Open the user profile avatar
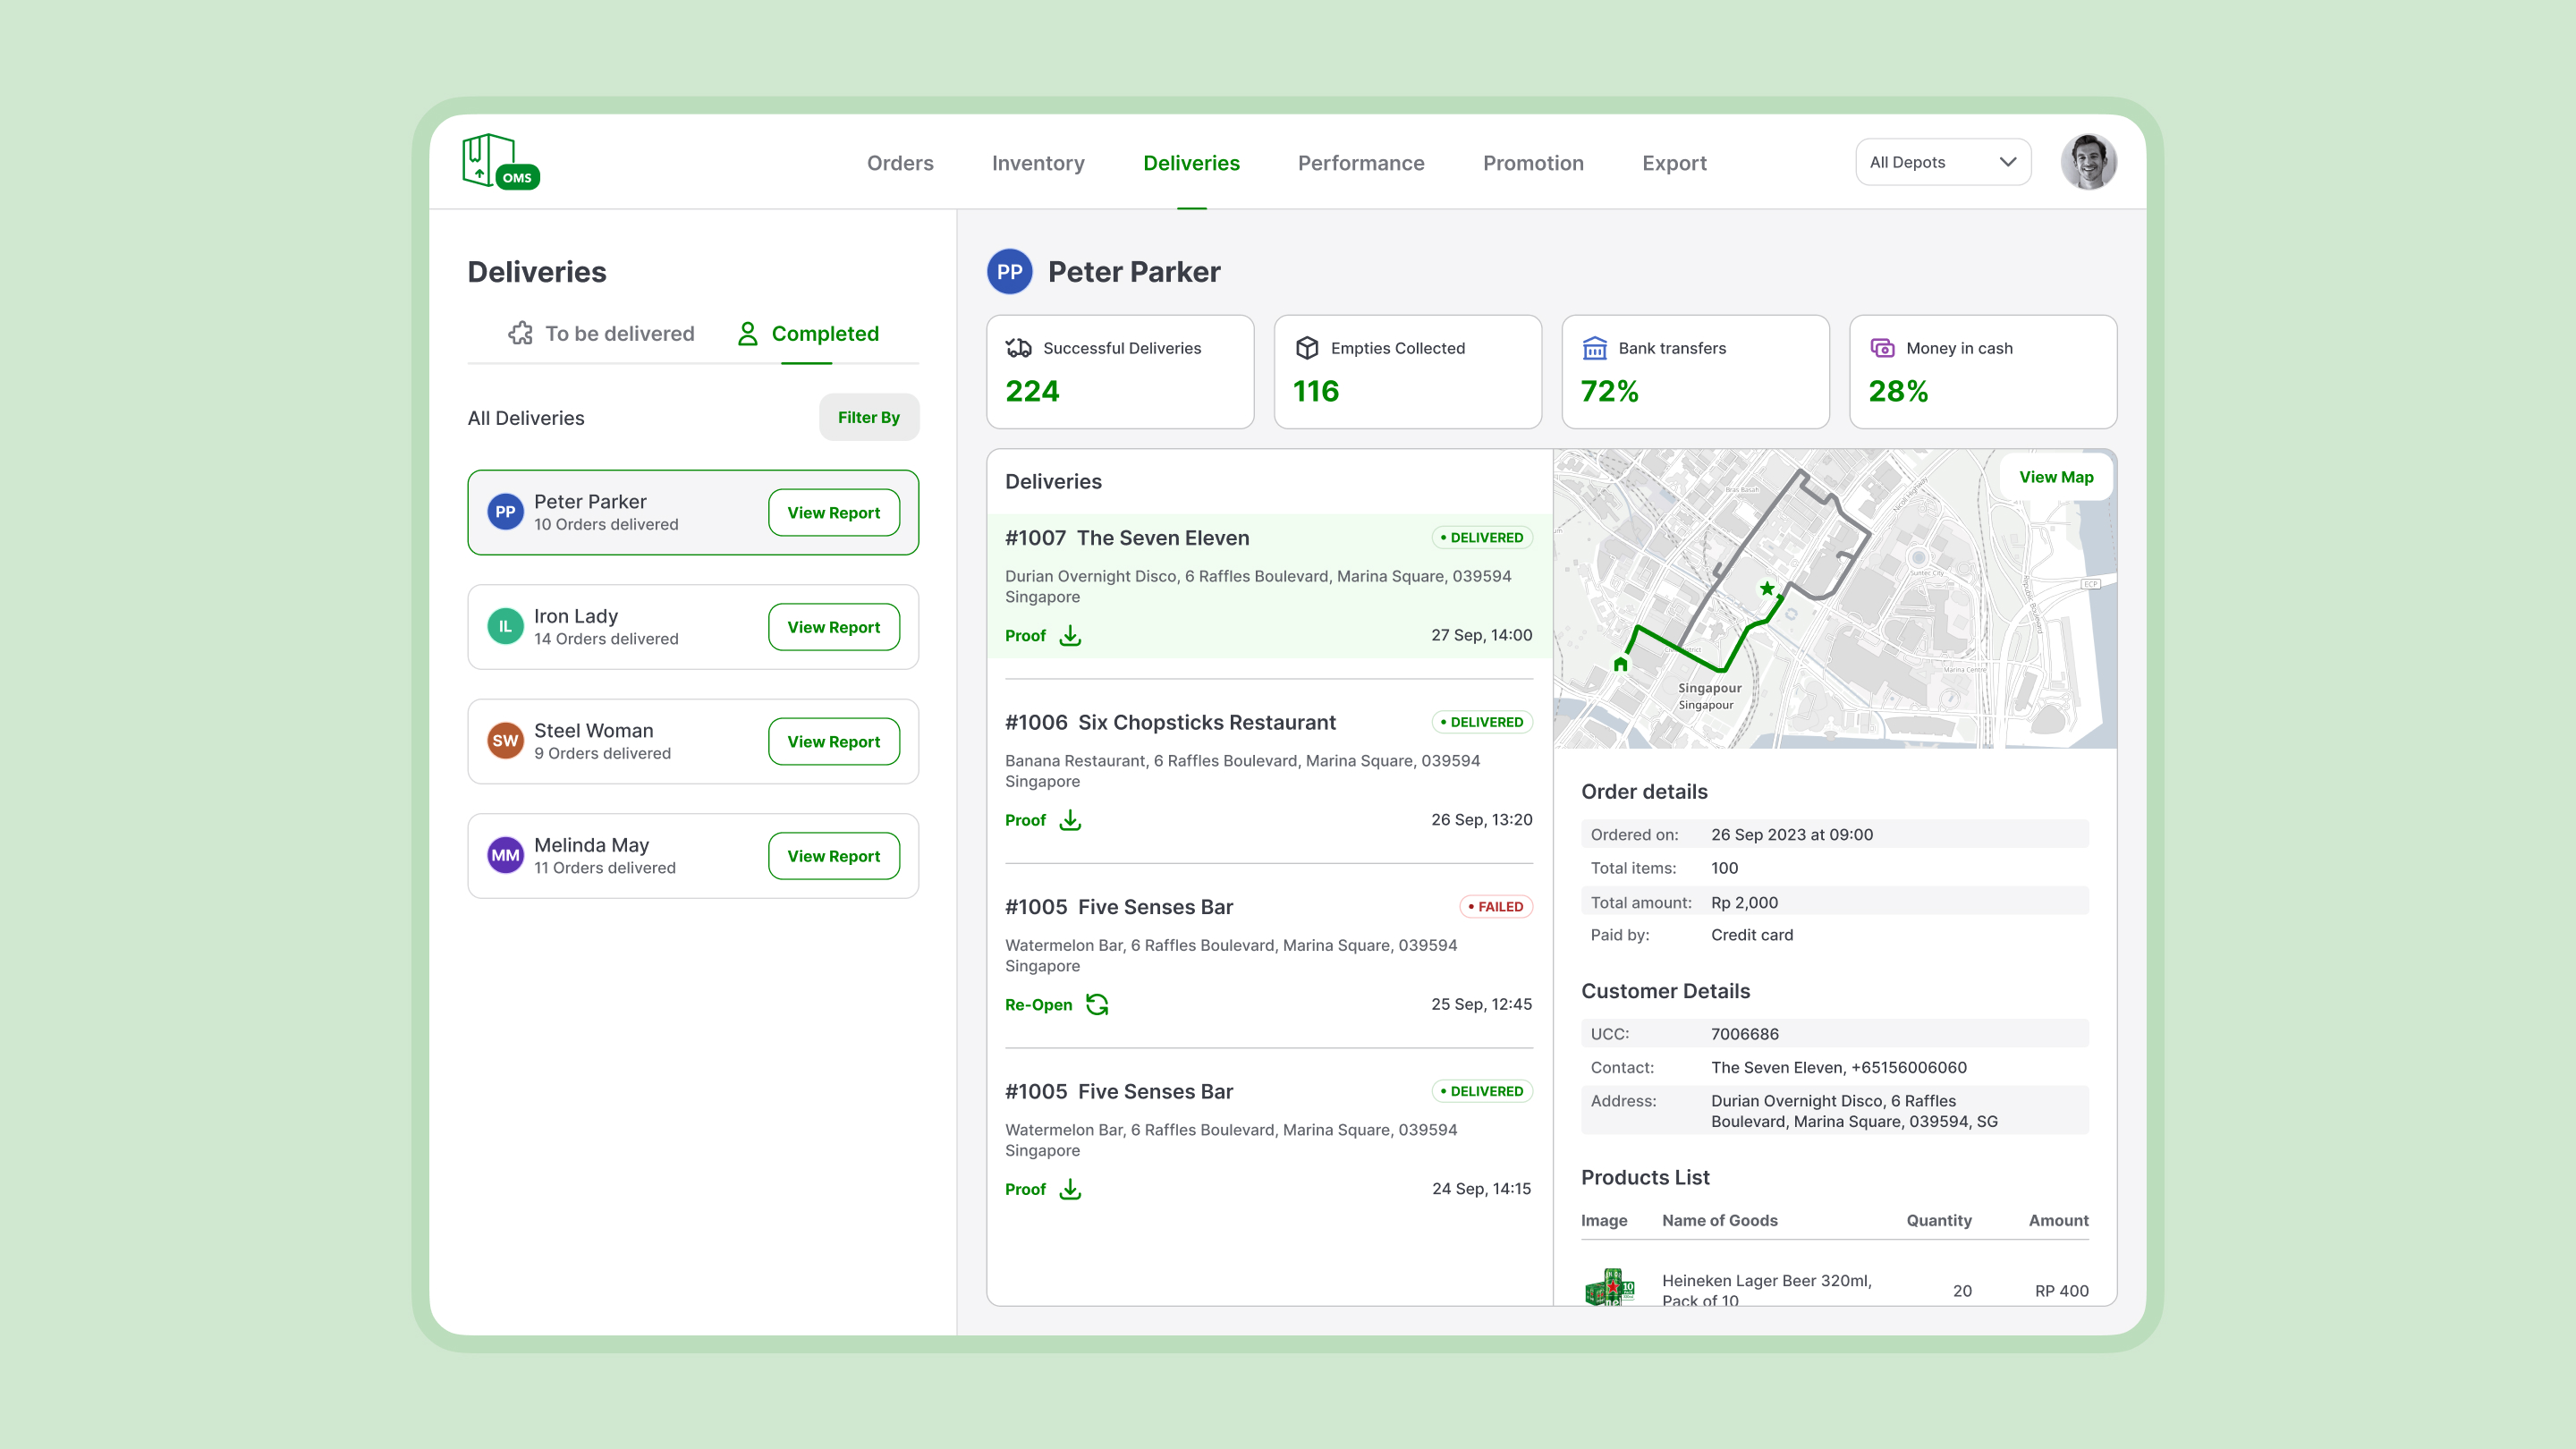The width and height of the screenshot is (2576, 1449). [2088, 162]
